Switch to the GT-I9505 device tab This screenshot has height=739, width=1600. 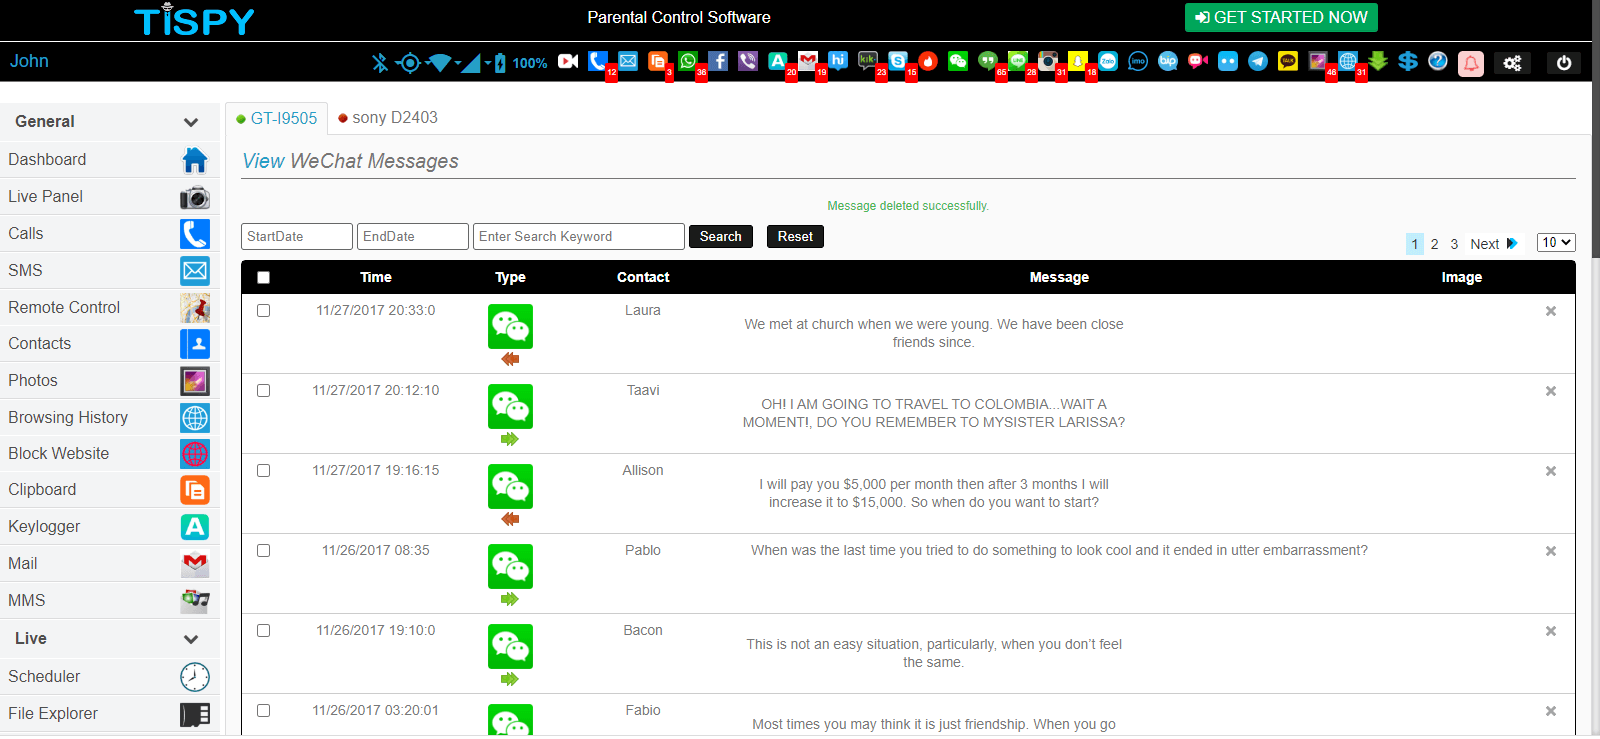[277, 118]
